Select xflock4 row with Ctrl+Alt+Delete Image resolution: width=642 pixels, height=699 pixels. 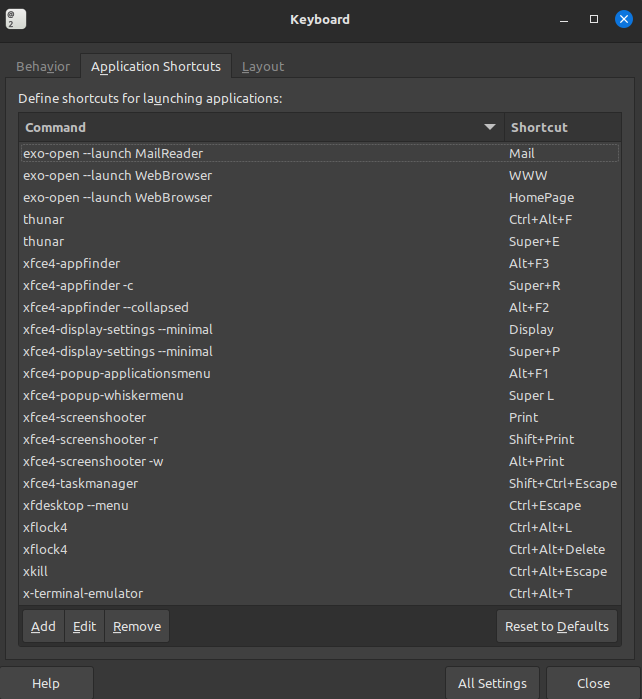[x=320, y=549]
